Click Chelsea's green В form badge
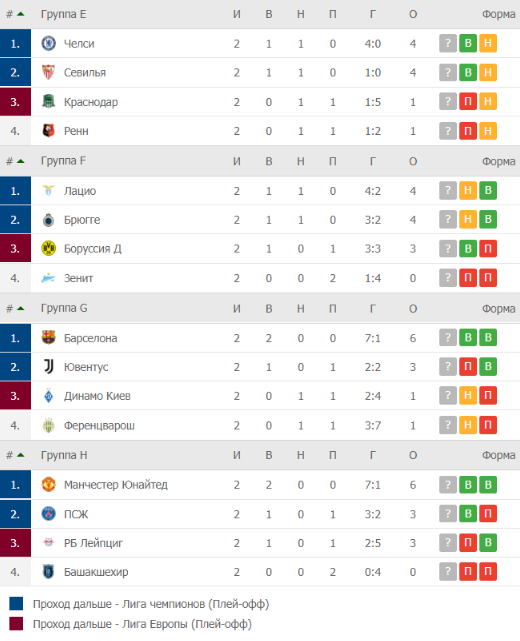 [x=468, y=43]
